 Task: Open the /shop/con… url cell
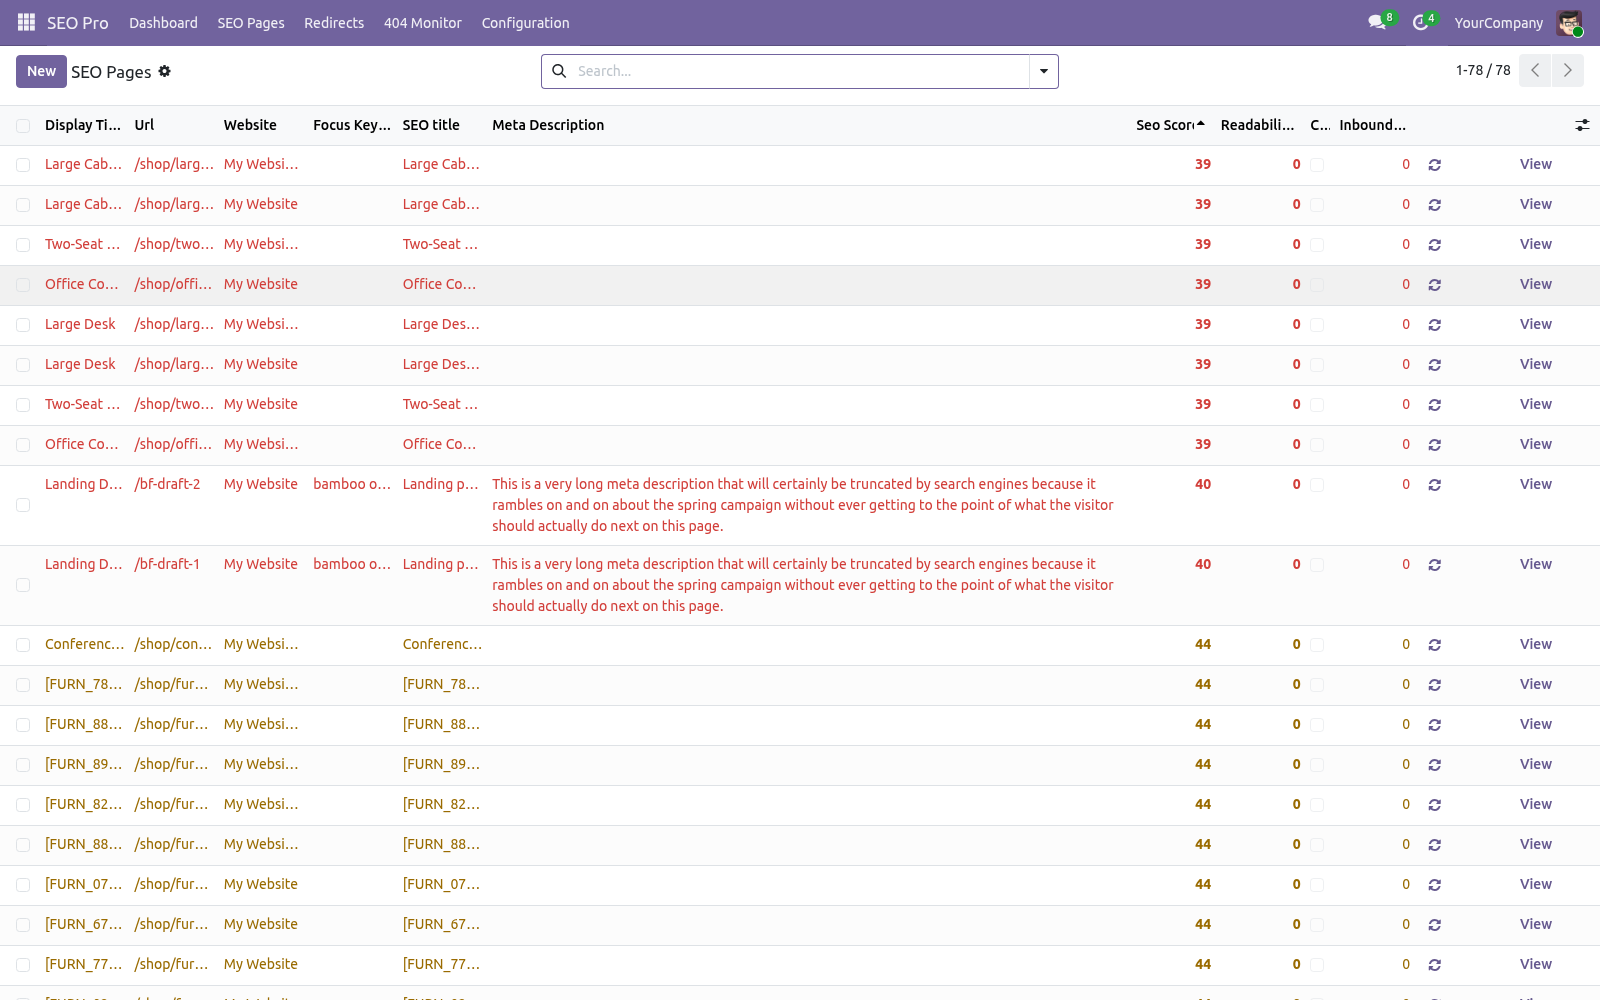[173, 644]
